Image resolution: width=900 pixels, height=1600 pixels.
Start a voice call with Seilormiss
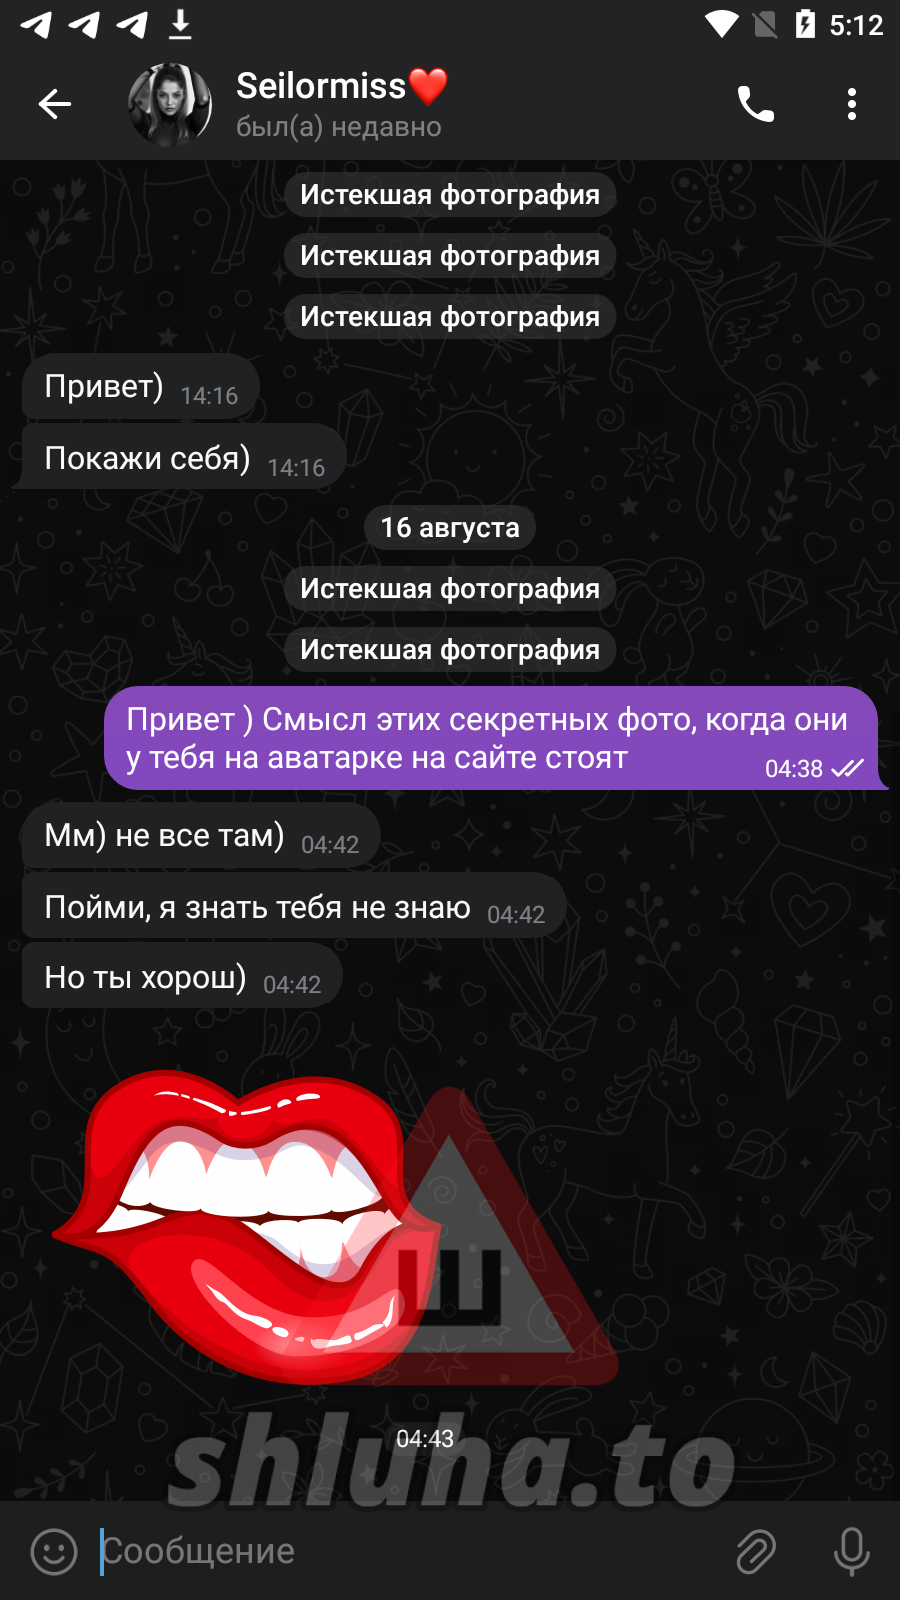point(755,104)
